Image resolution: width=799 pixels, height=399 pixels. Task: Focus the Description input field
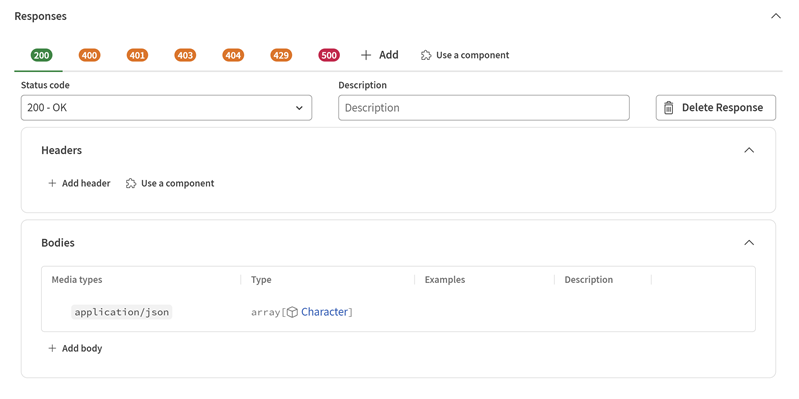click(x=484, y=108)
